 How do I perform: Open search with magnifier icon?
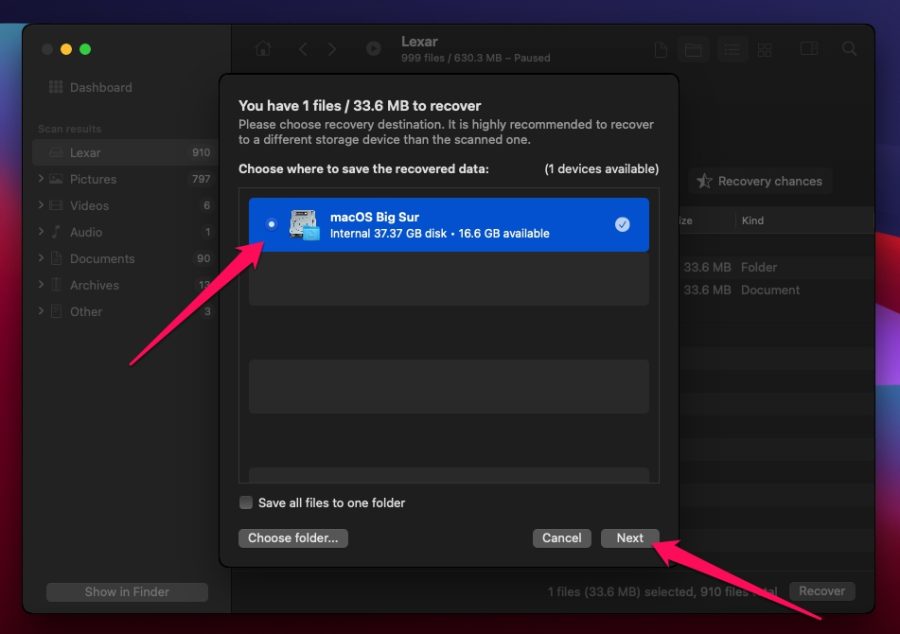click(849, 49)
